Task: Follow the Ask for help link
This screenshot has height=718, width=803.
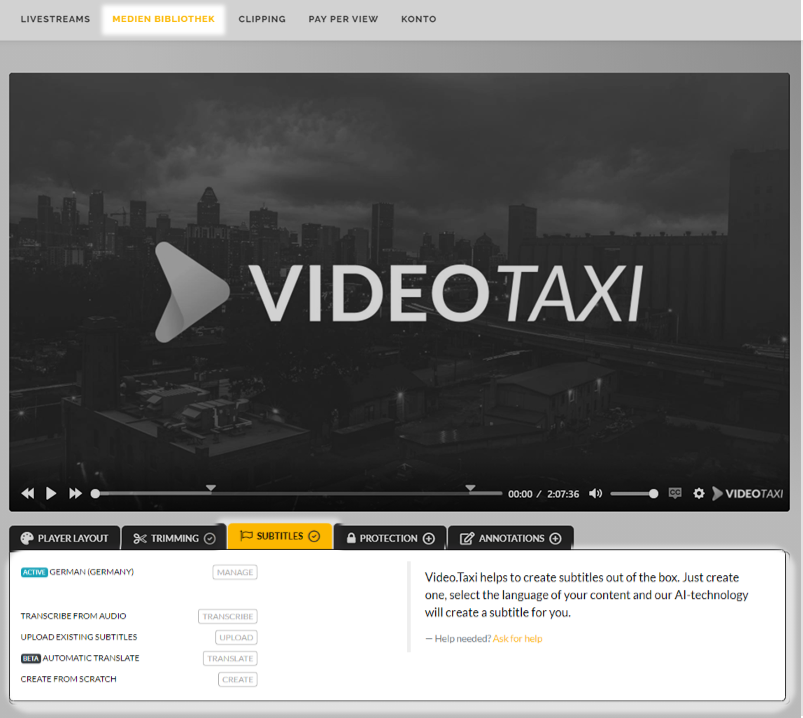Action: click(x=517, y=639)
